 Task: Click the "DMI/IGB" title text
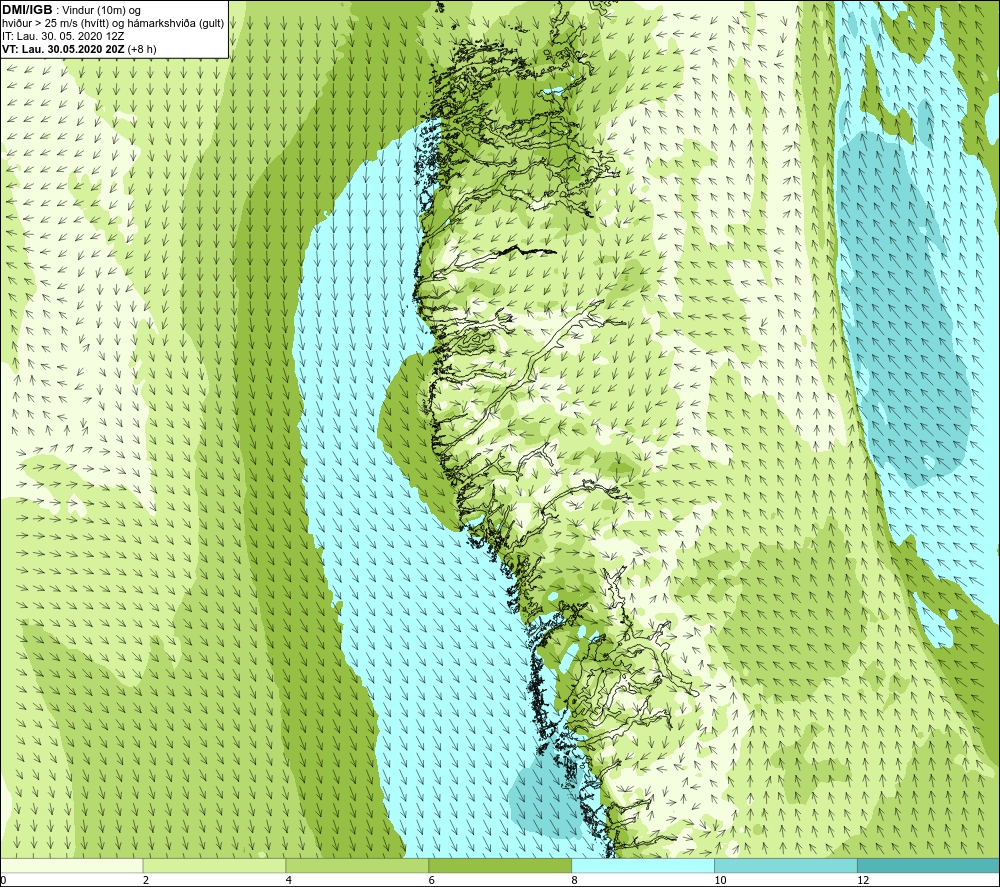27,10
